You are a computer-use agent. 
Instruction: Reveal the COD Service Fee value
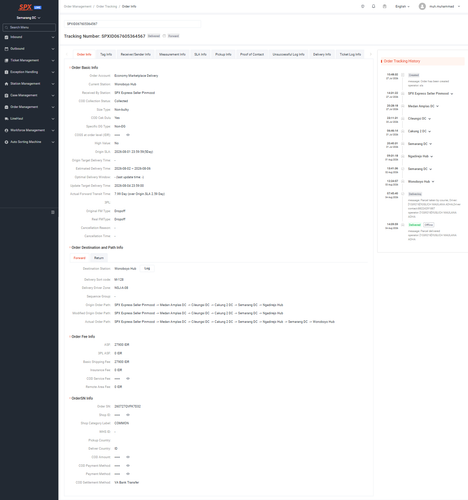coord(128,379)
